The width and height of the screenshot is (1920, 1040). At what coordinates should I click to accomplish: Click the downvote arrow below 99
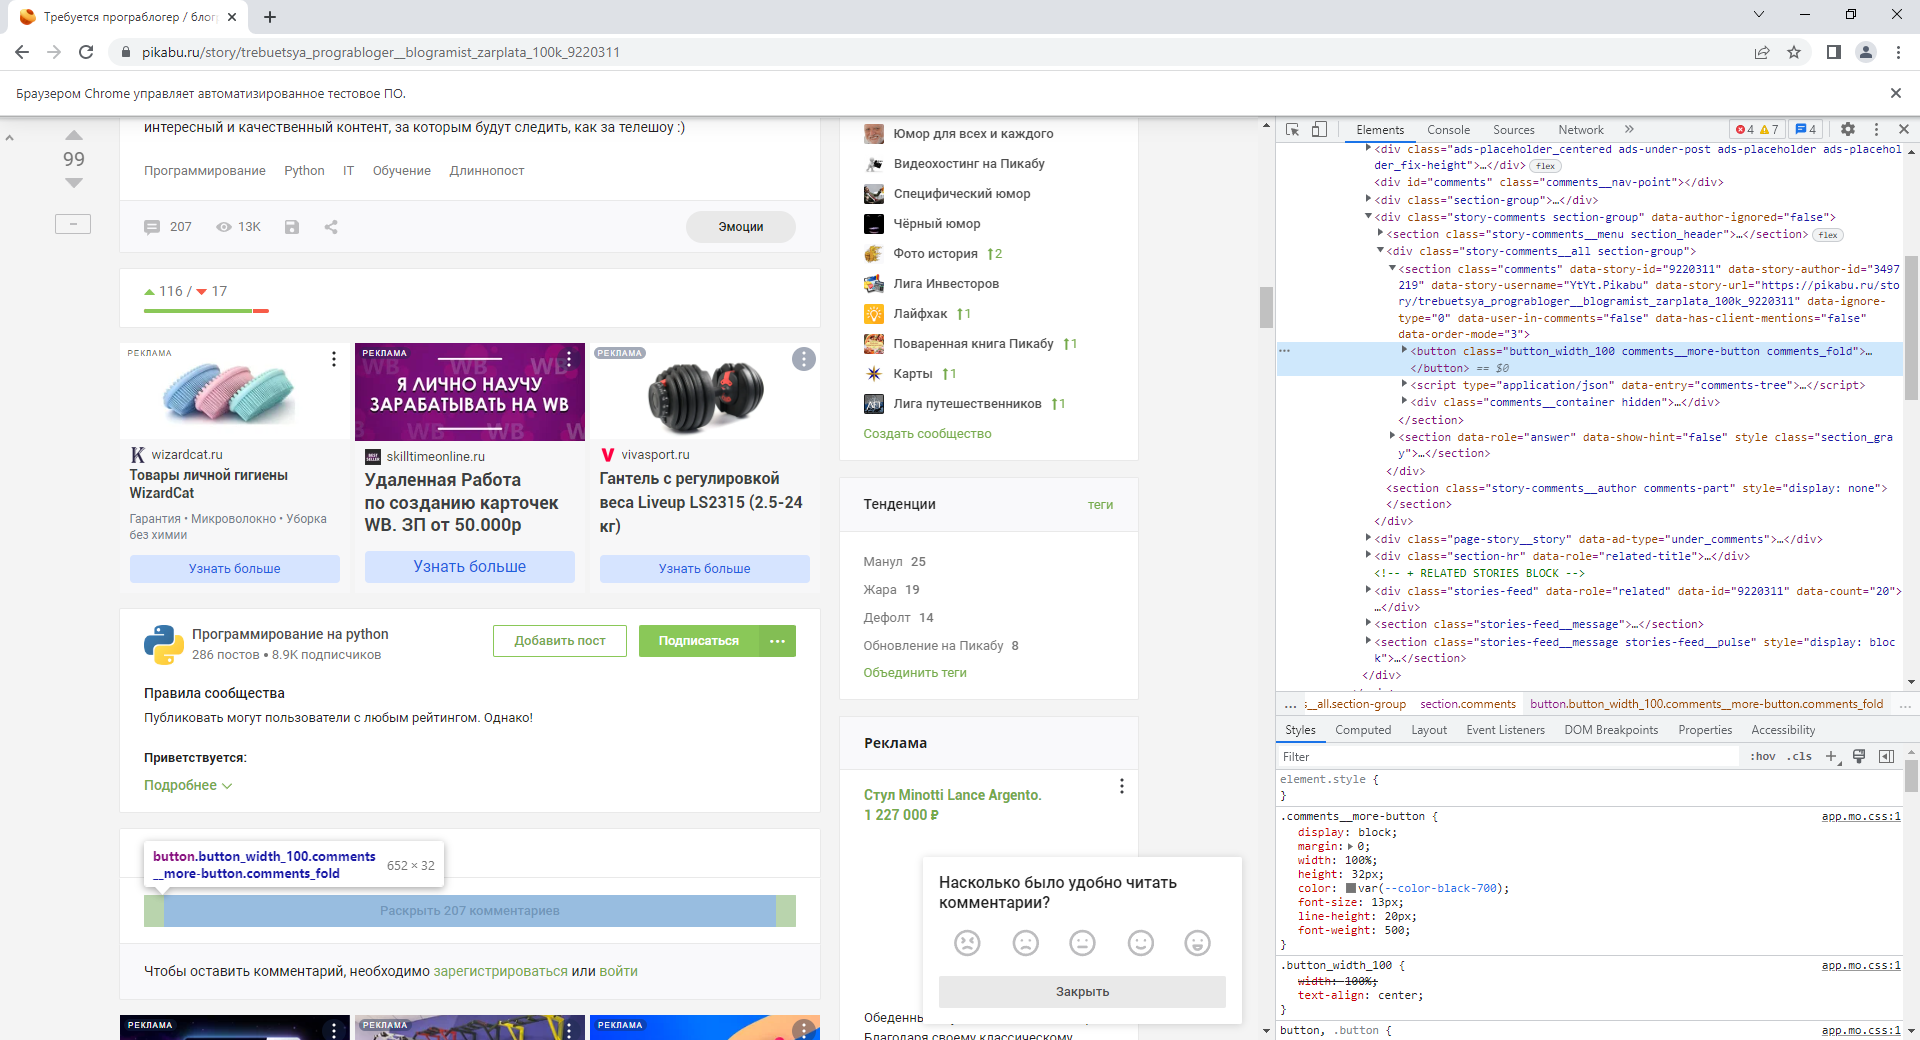point(74,183)
